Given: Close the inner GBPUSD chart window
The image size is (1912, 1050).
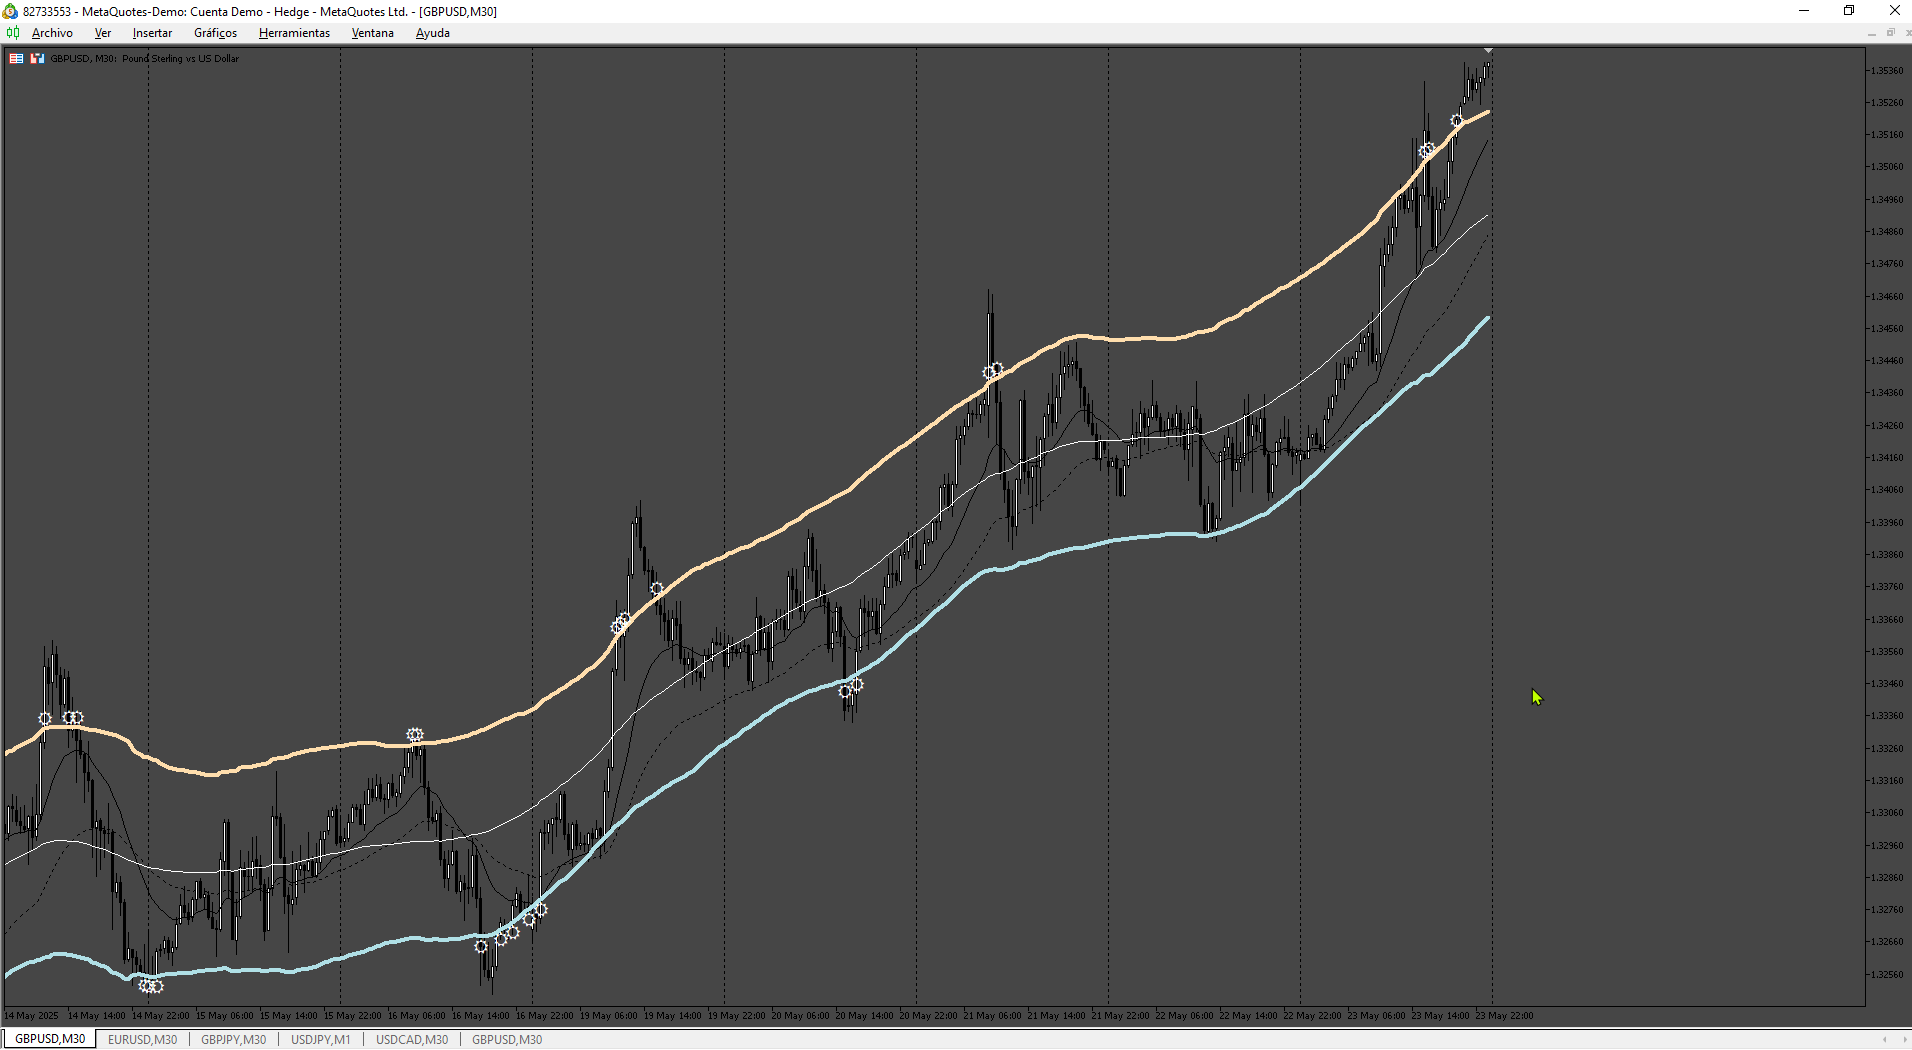Looking at the screenshot, I should [1908, 33].
